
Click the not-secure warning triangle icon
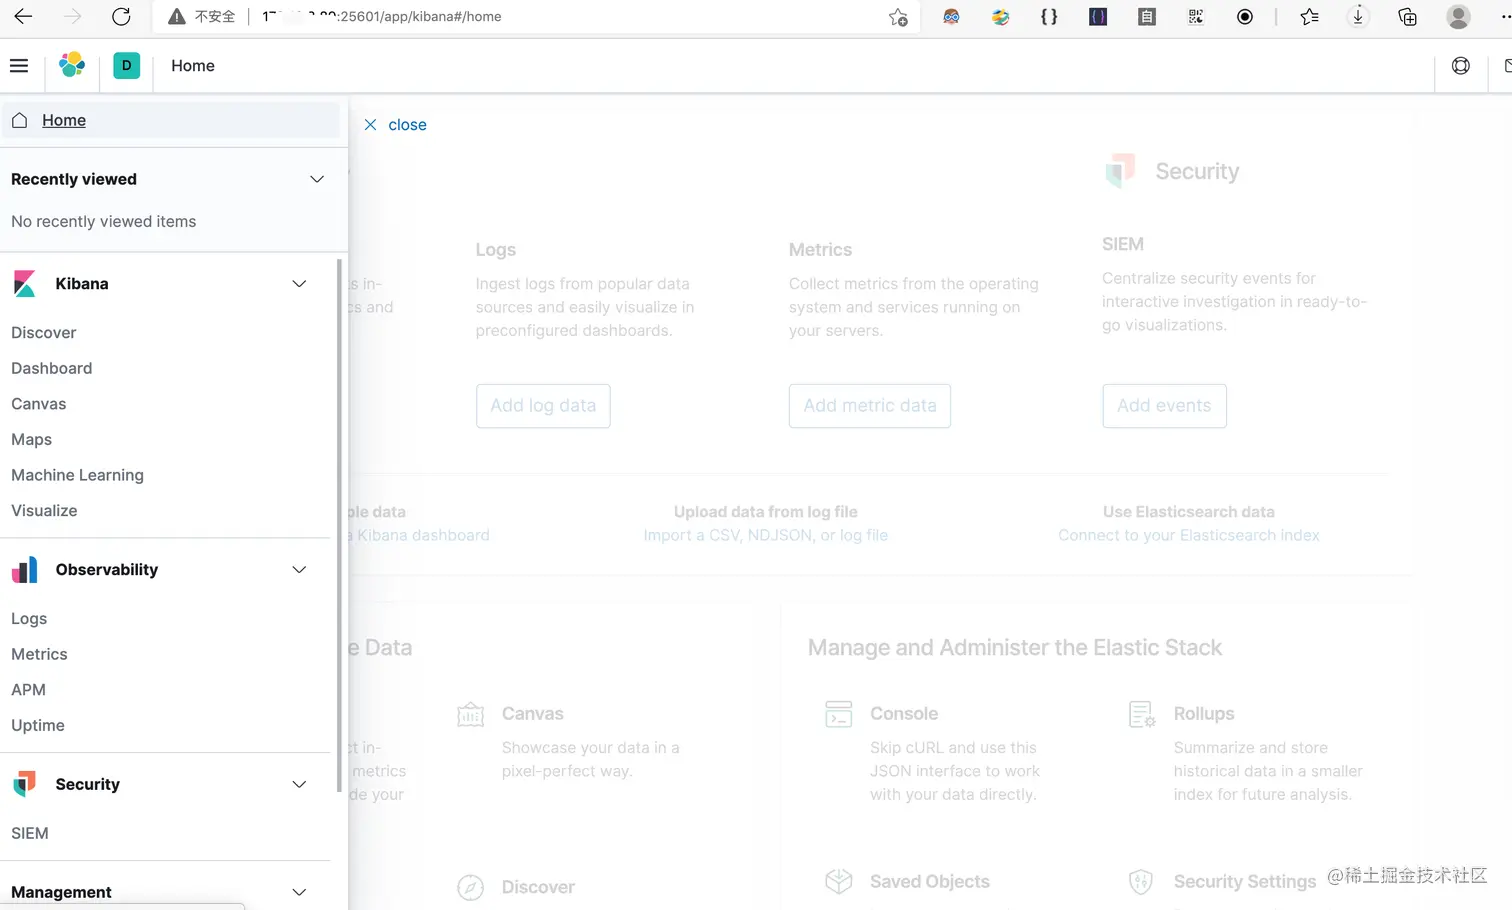pos(176,16)
